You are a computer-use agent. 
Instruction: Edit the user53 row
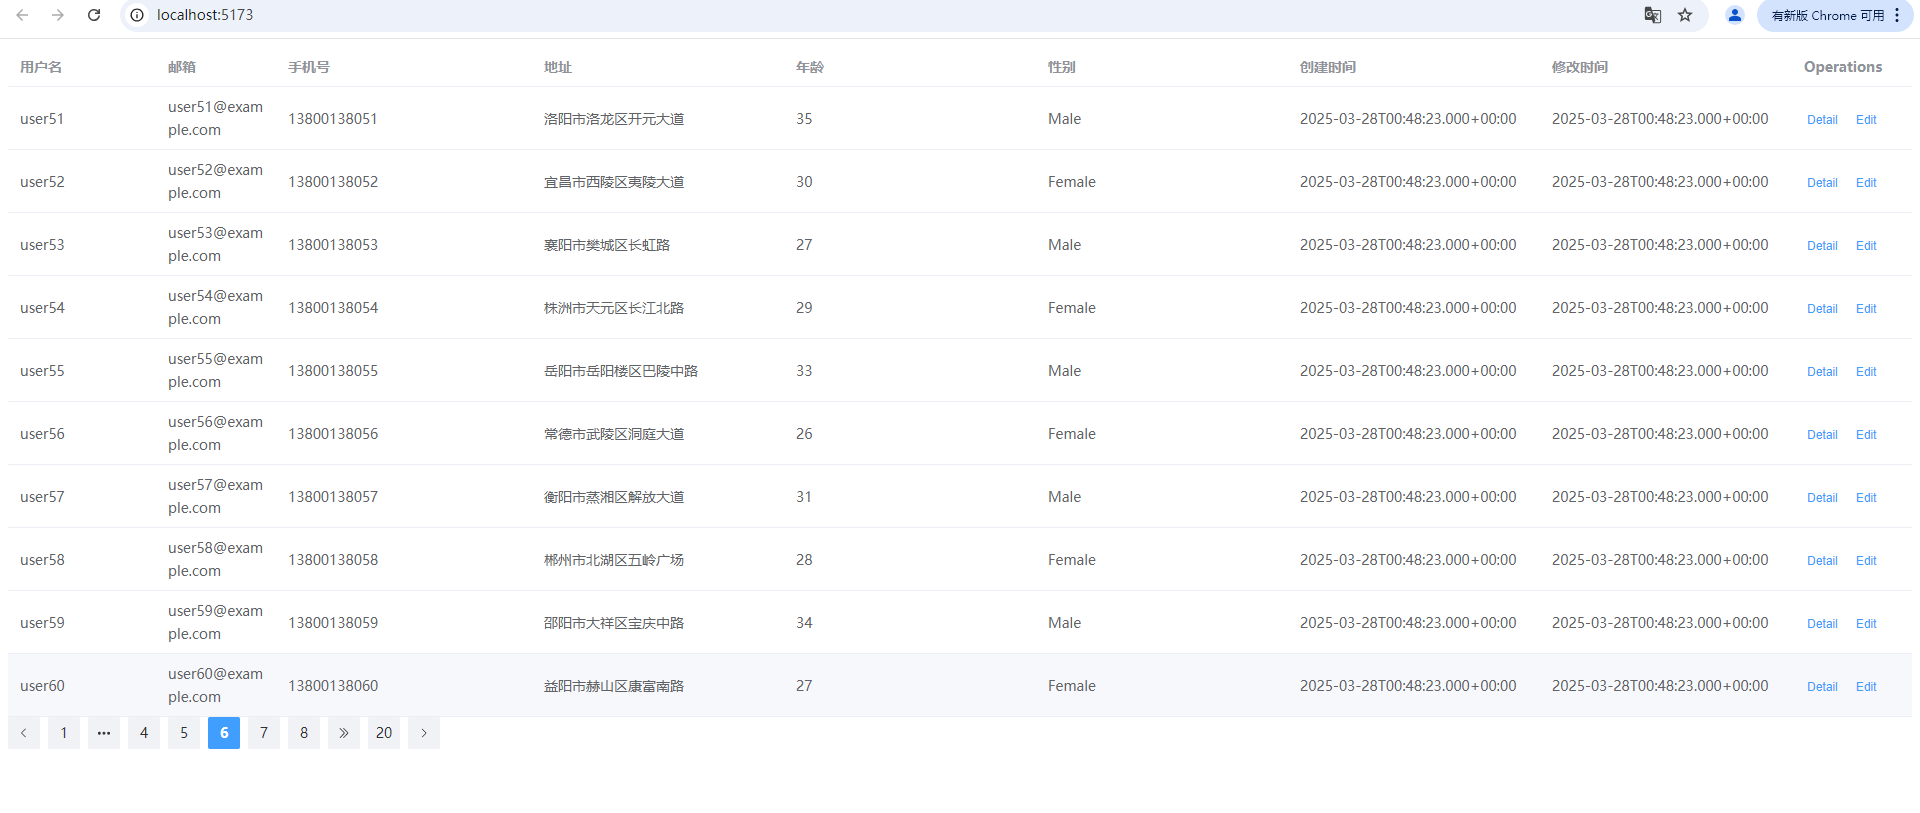pyautogui.click(x=1866, y=246)
